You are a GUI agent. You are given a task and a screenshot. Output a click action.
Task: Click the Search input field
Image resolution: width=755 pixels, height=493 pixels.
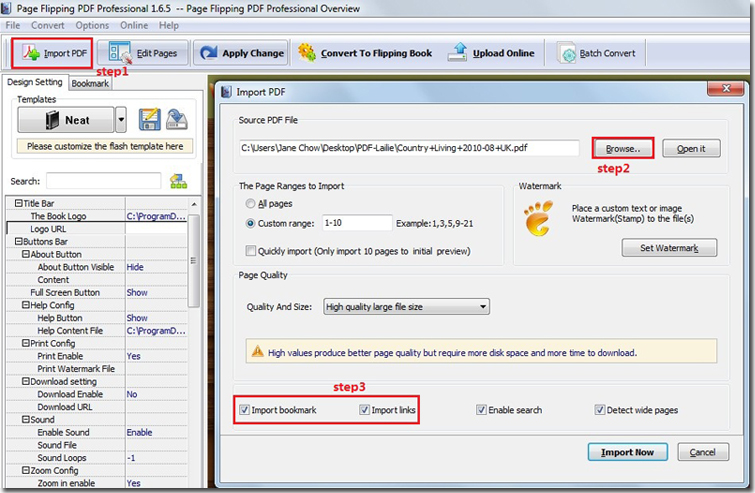pyautogui.click(x=104, y=181)
